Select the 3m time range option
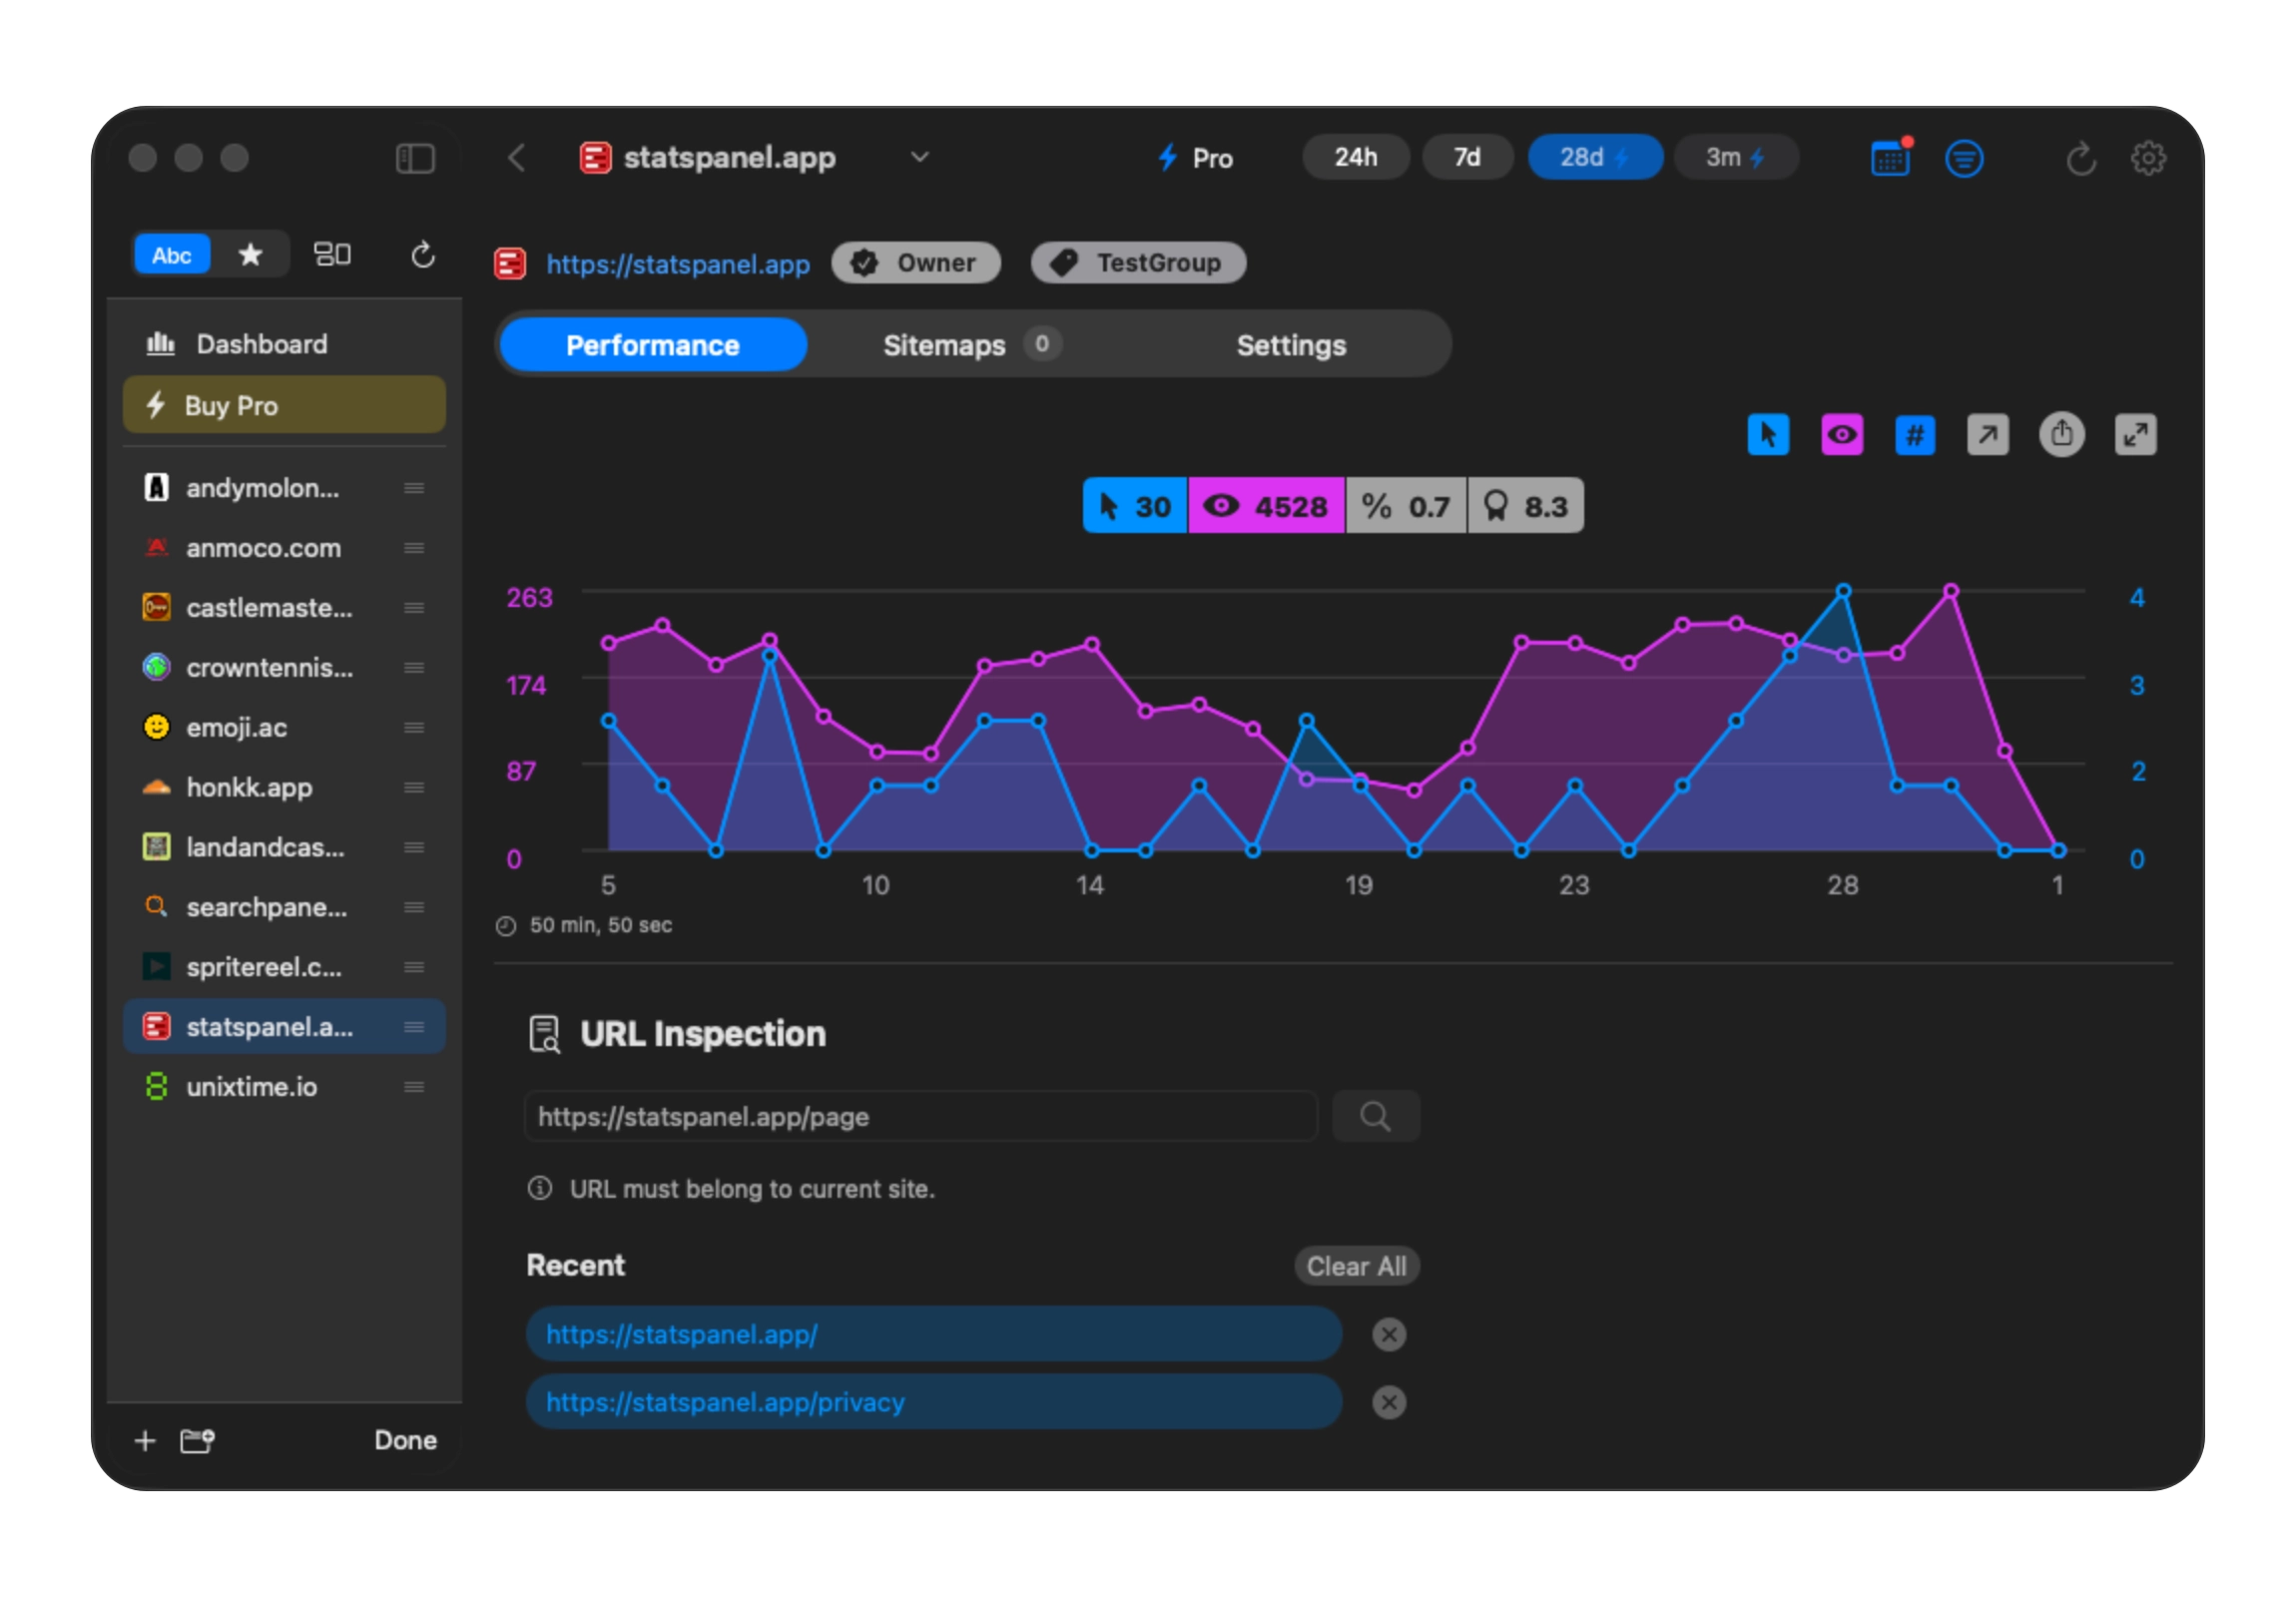Image resolution: width=2296 pixels, height=1597 pixels. (x=1736, y=157)
